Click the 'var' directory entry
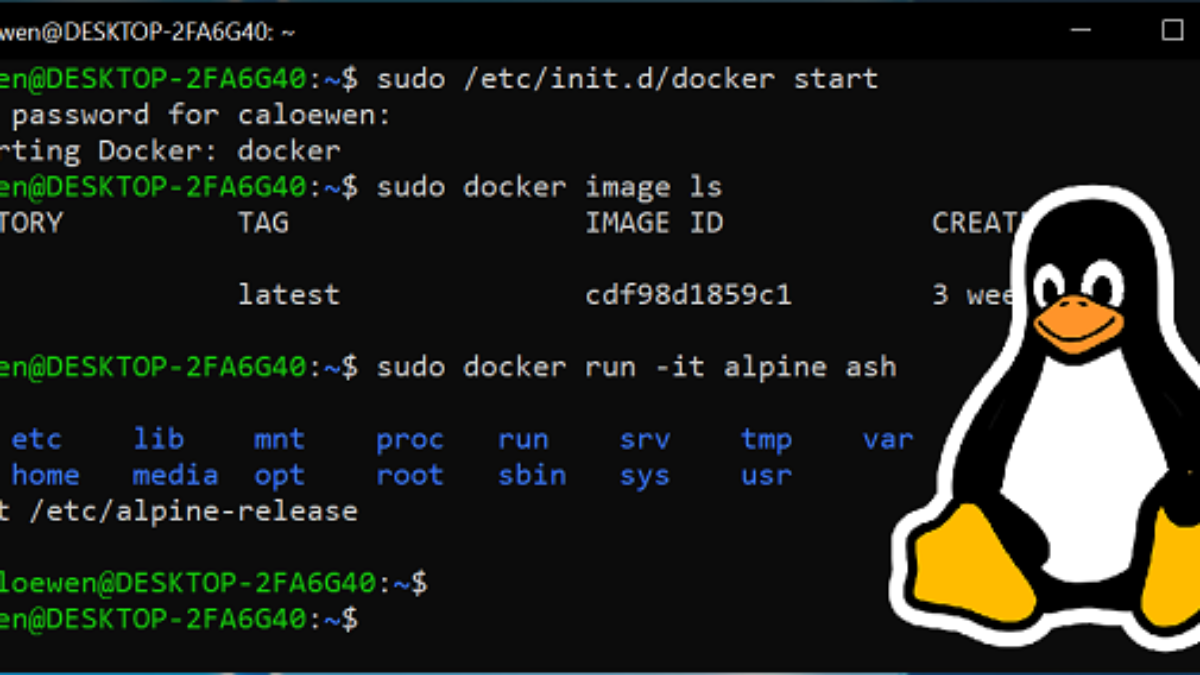Viewport: 1200px width, 675px height. [x=888, y=439]
